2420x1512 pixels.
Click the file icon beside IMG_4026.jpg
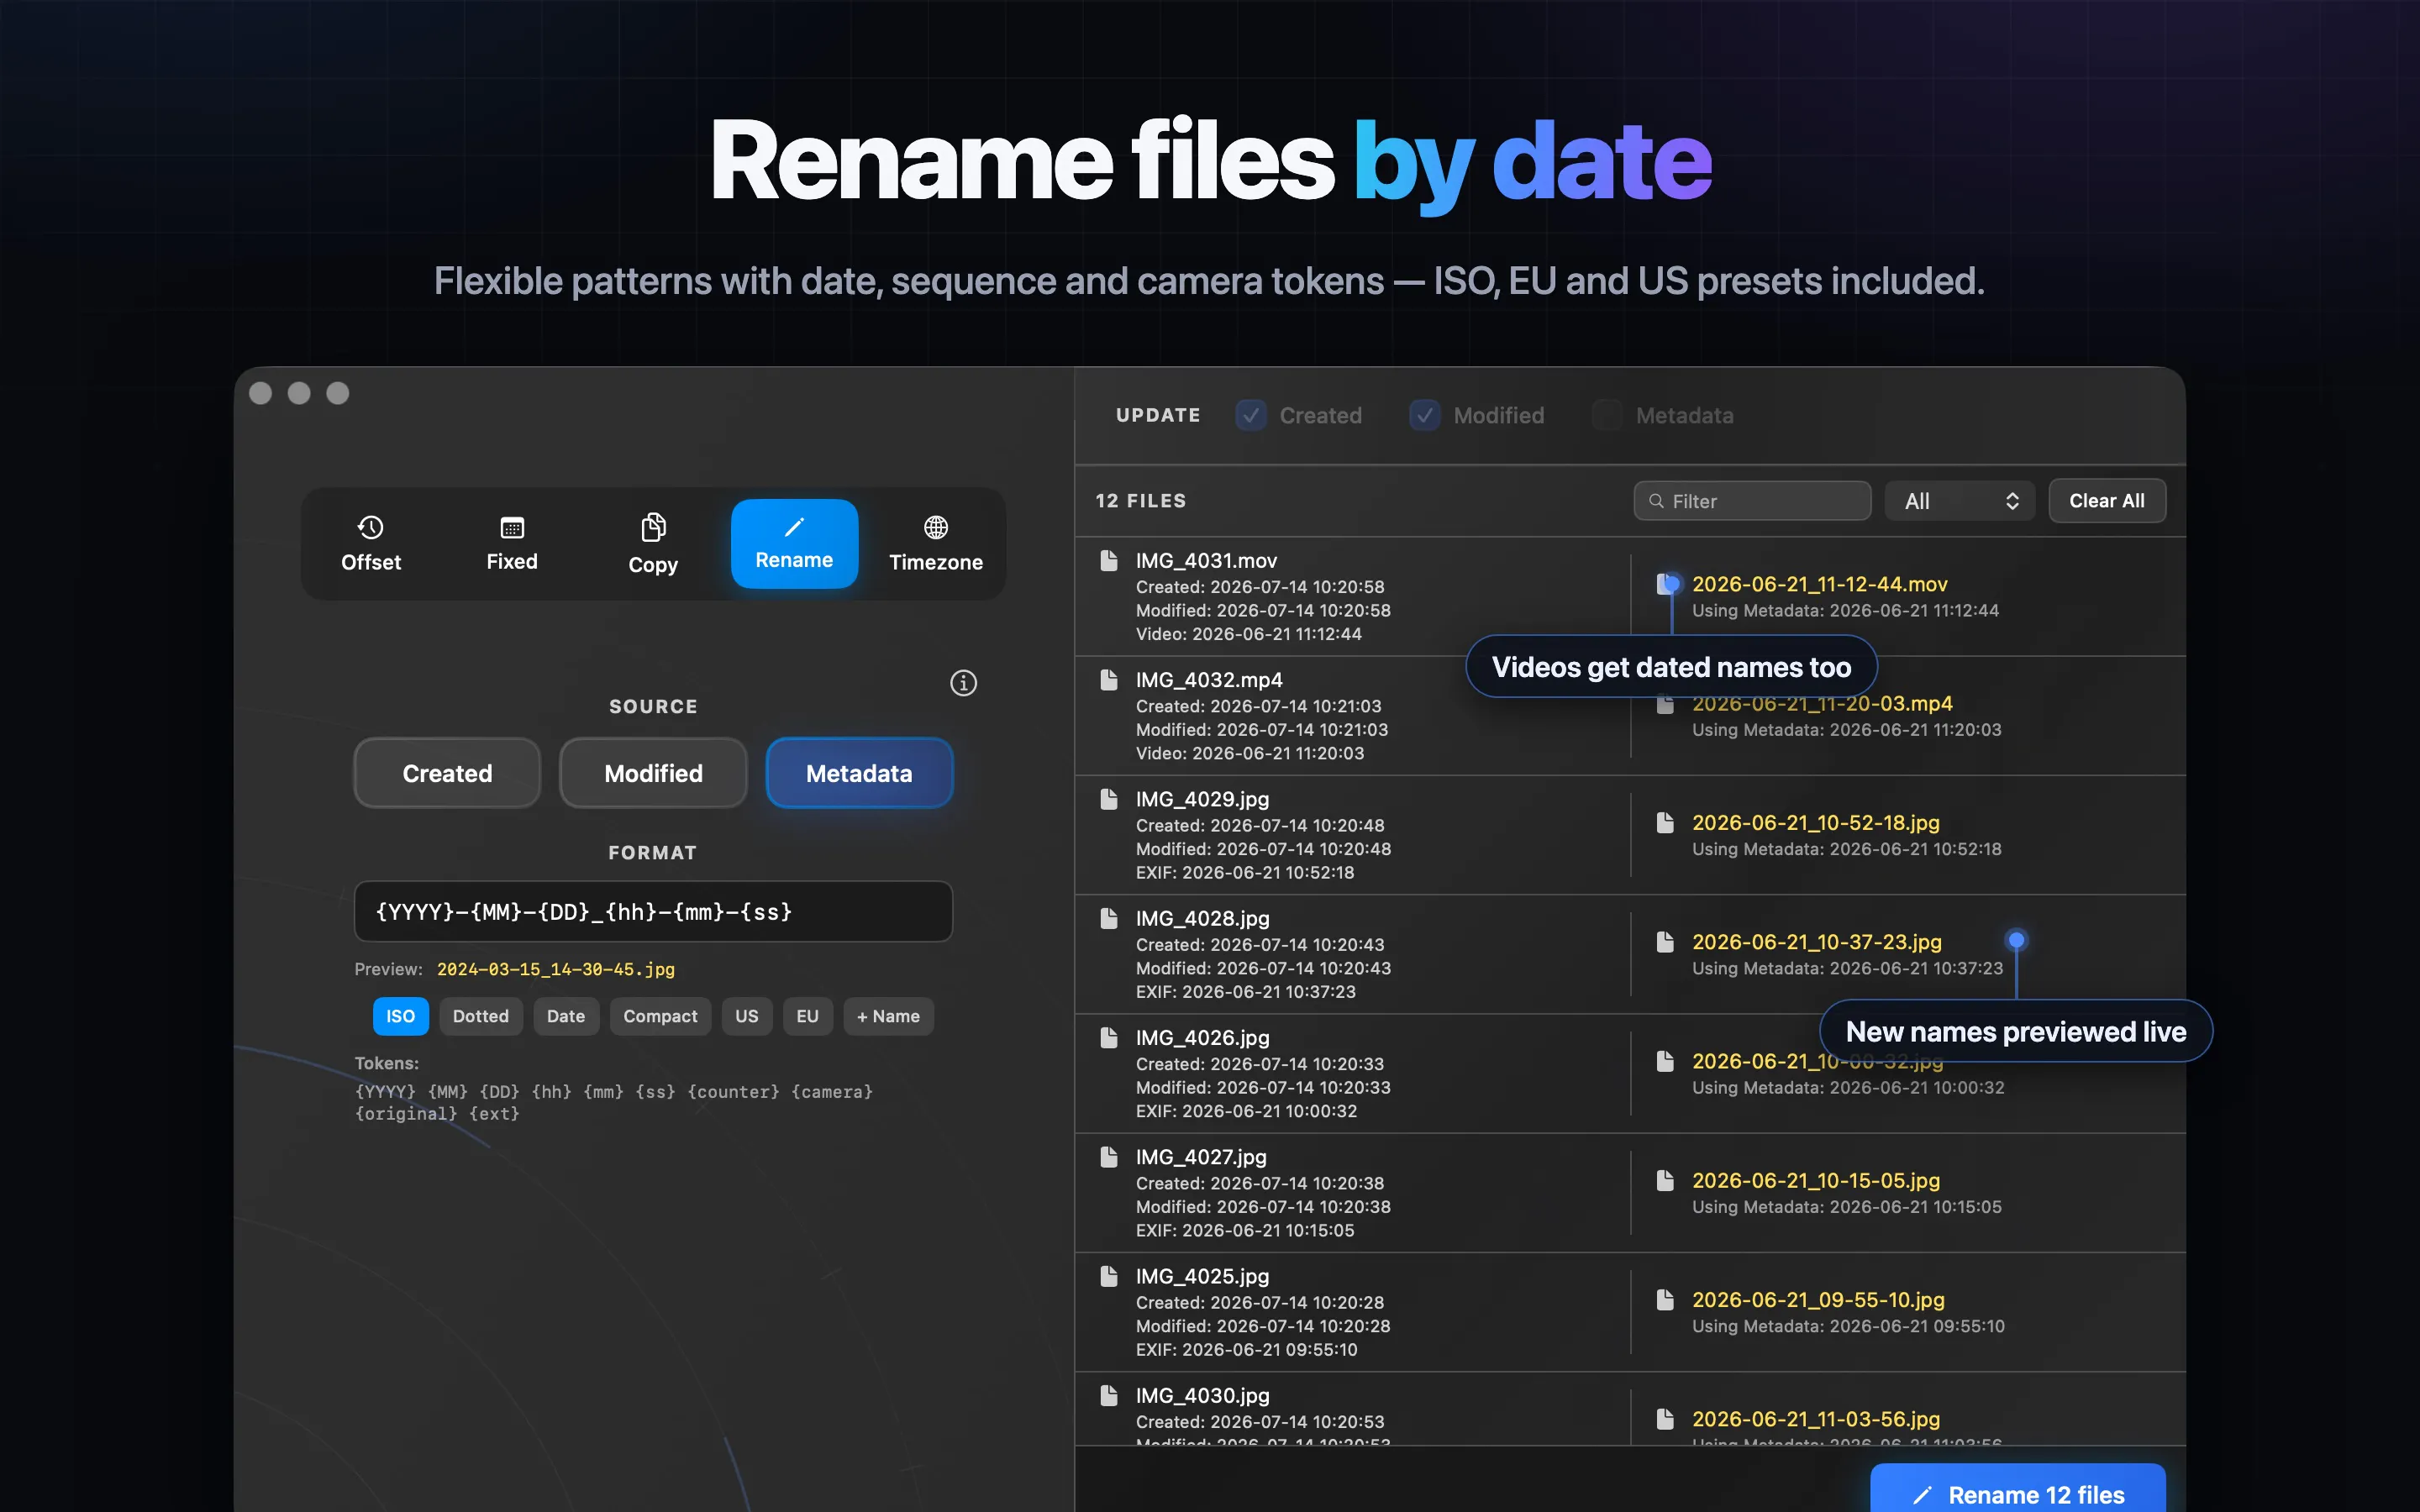[1108, 1037]
